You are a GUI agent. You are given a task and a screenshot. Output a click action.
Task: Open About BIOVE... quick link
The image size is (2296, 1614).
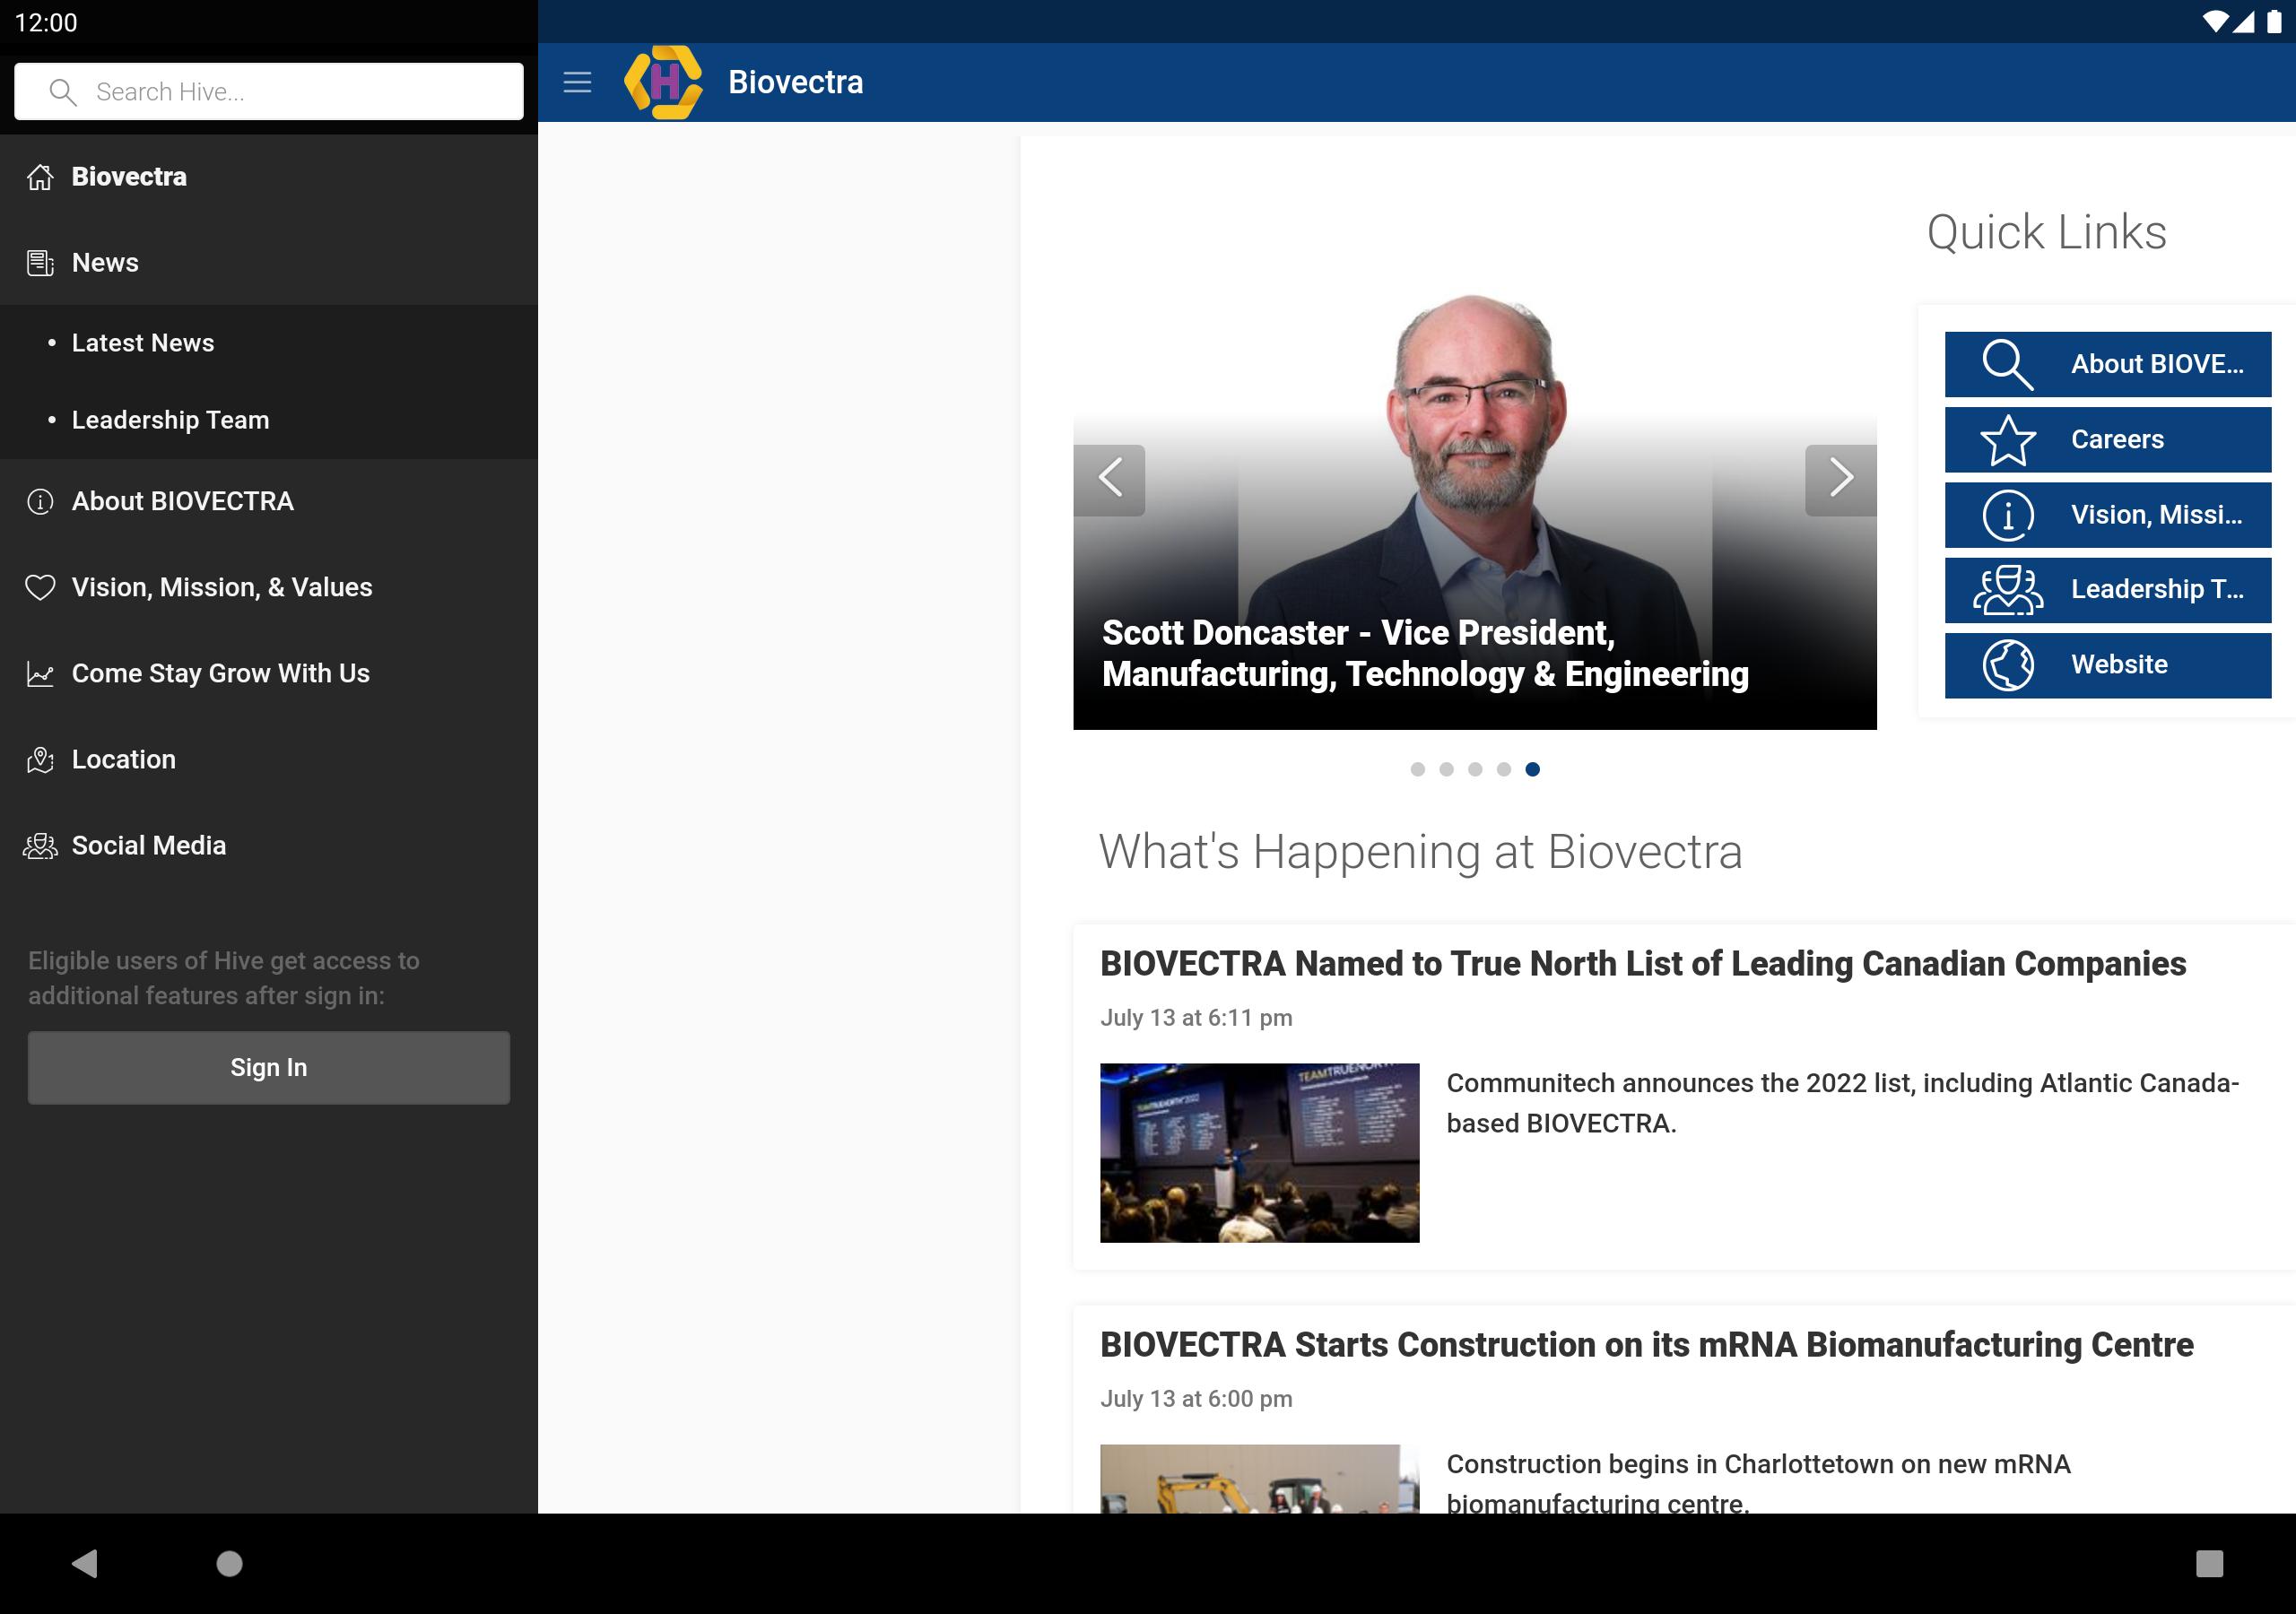click(2108, 364)
